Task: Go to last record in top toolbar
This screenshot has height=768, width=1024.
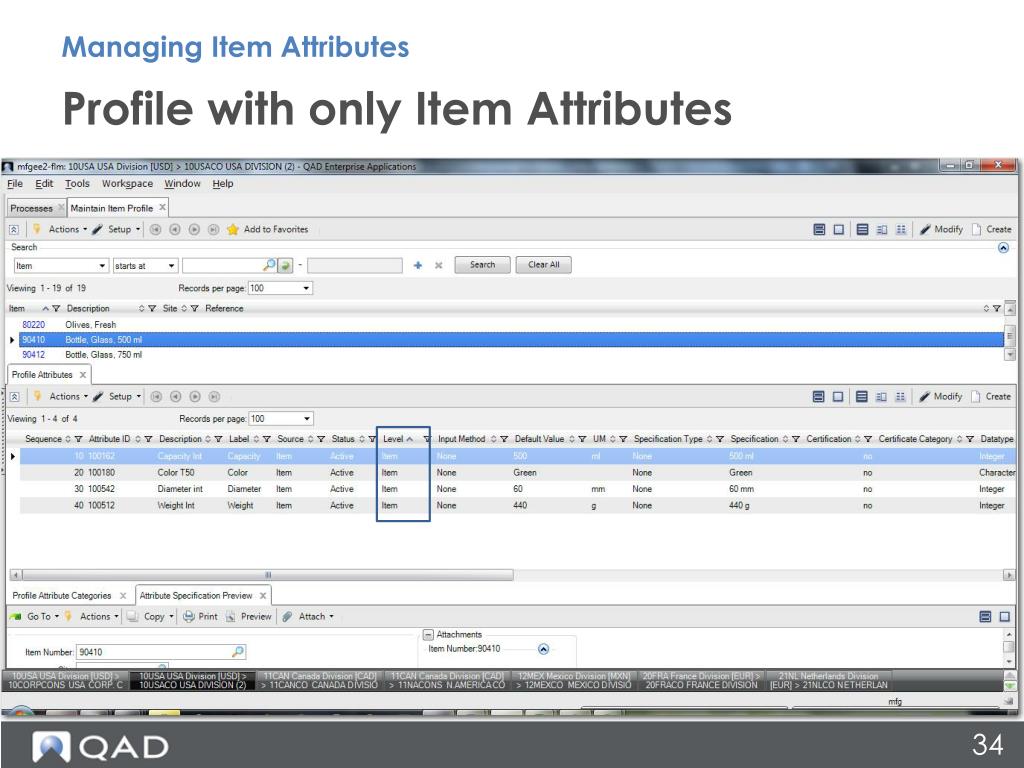Action: 214,229
